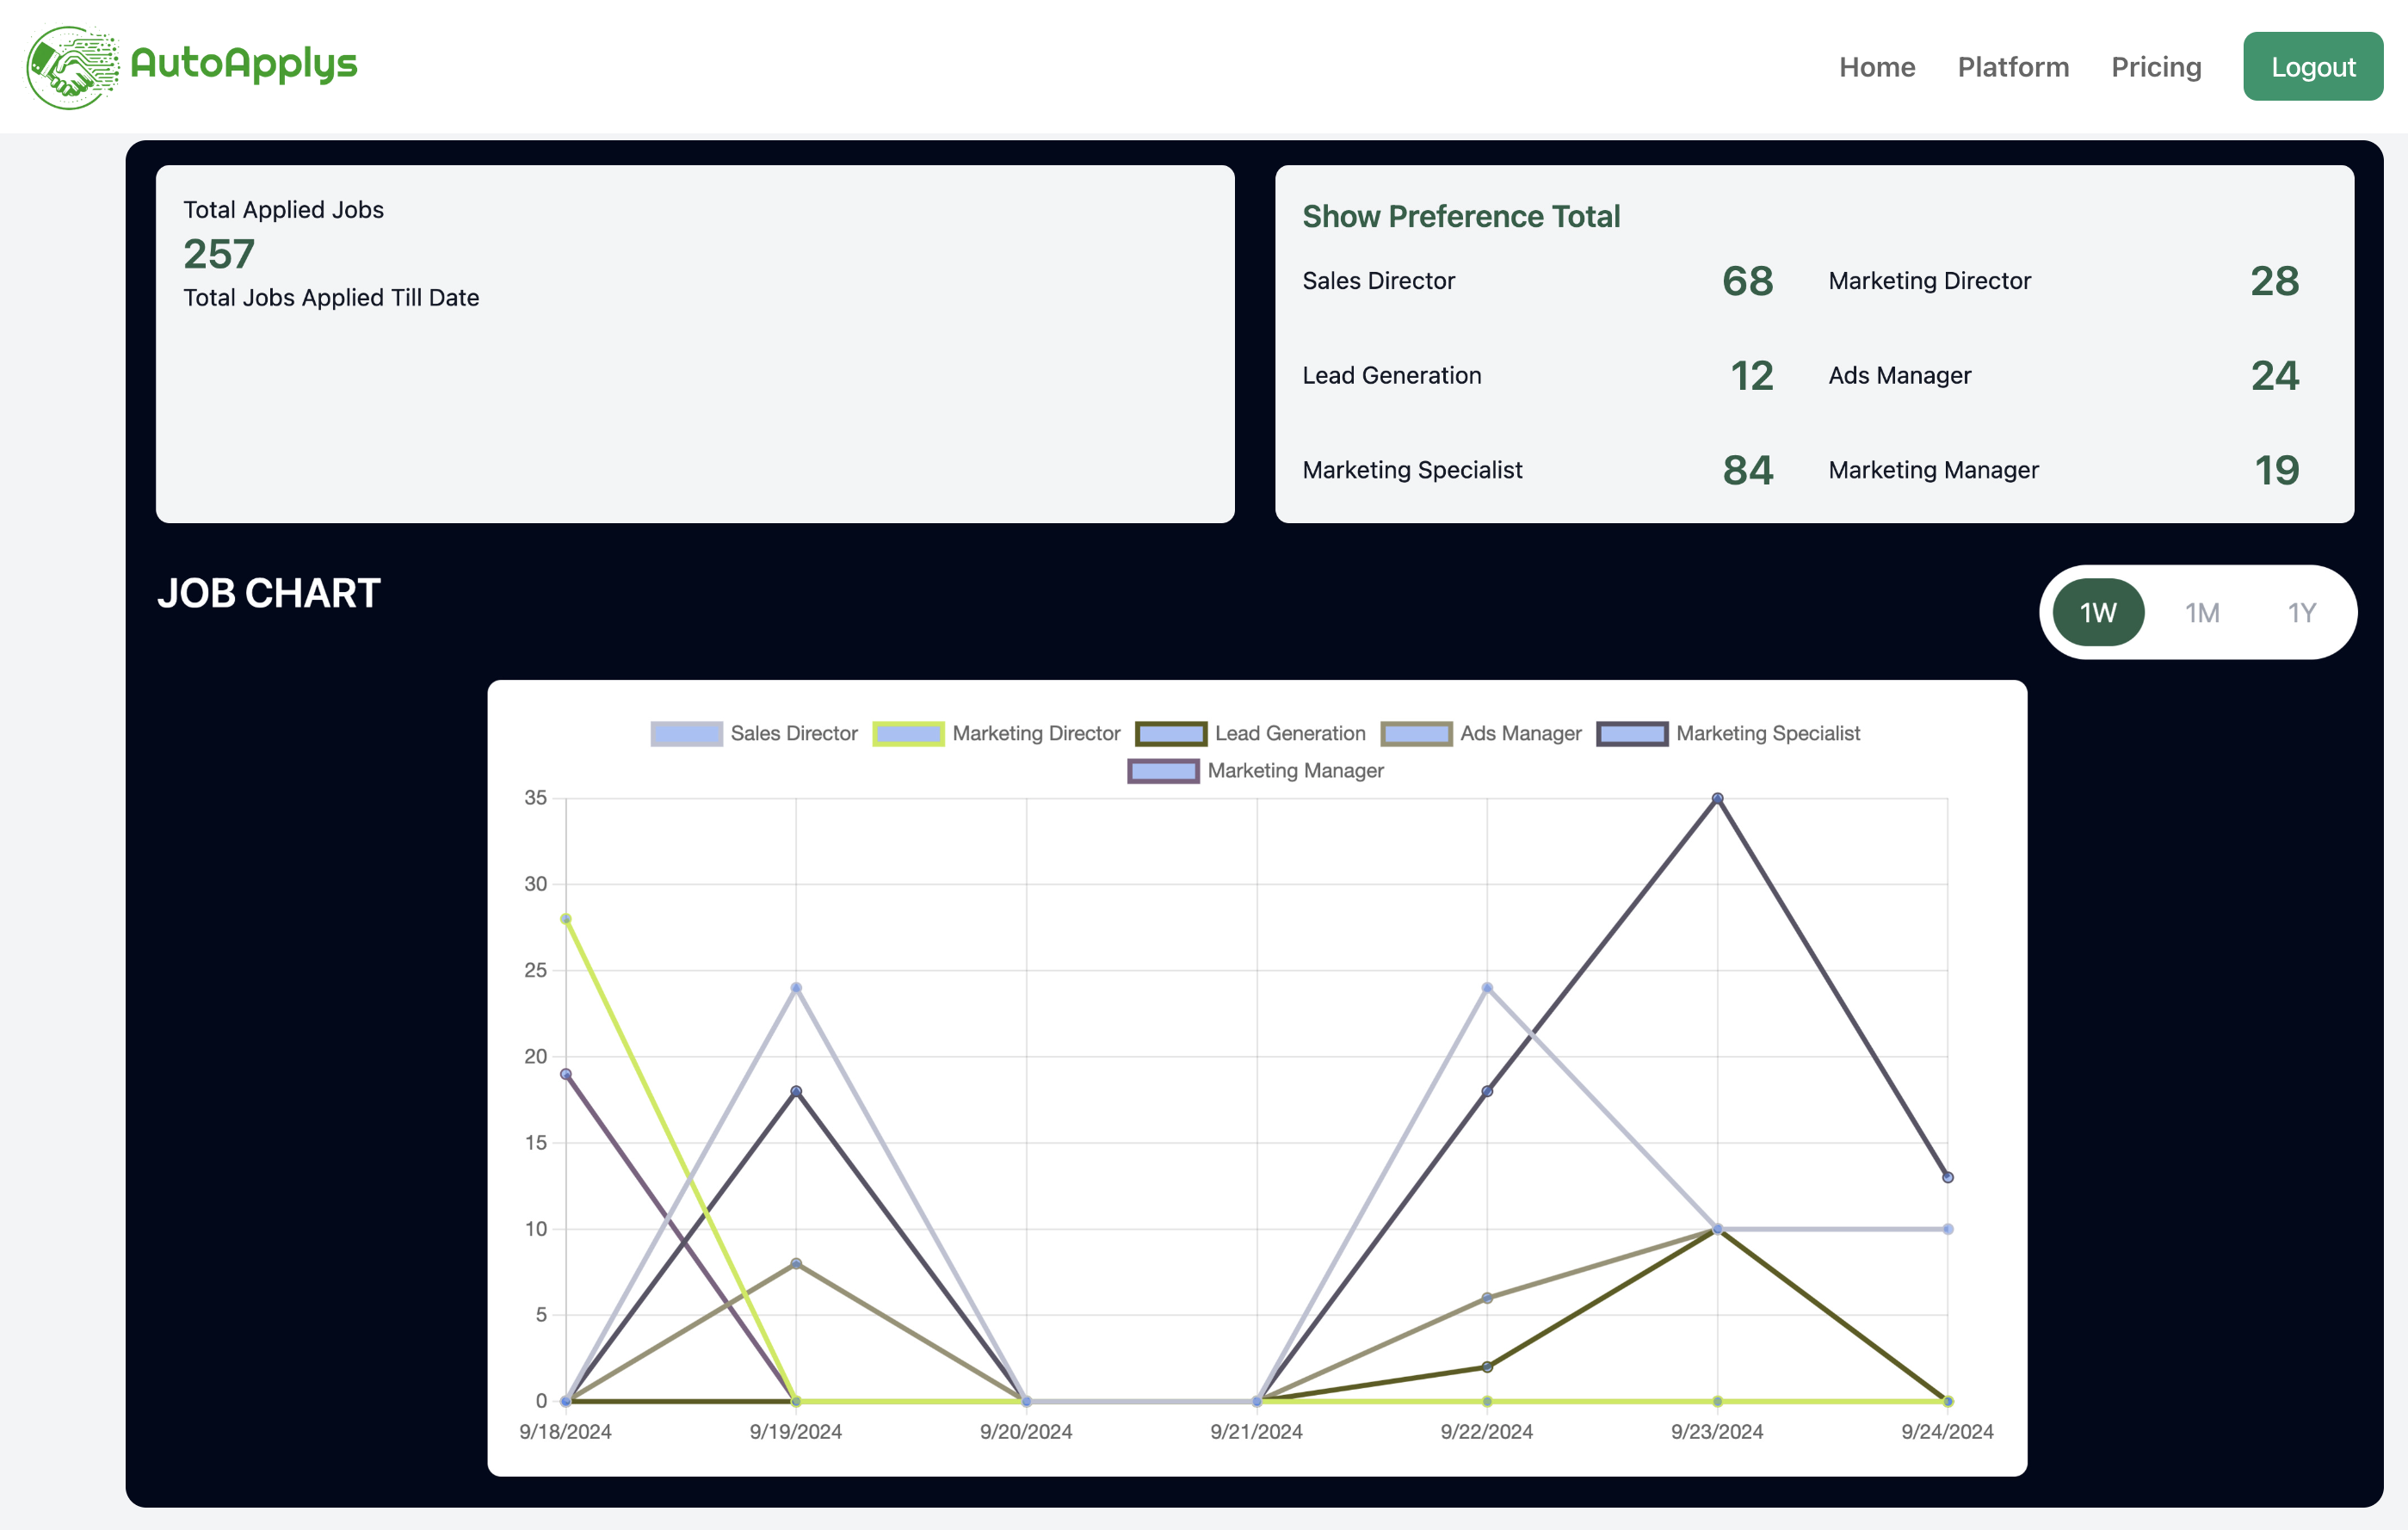Go to the Platform page

coord(2012,67)
